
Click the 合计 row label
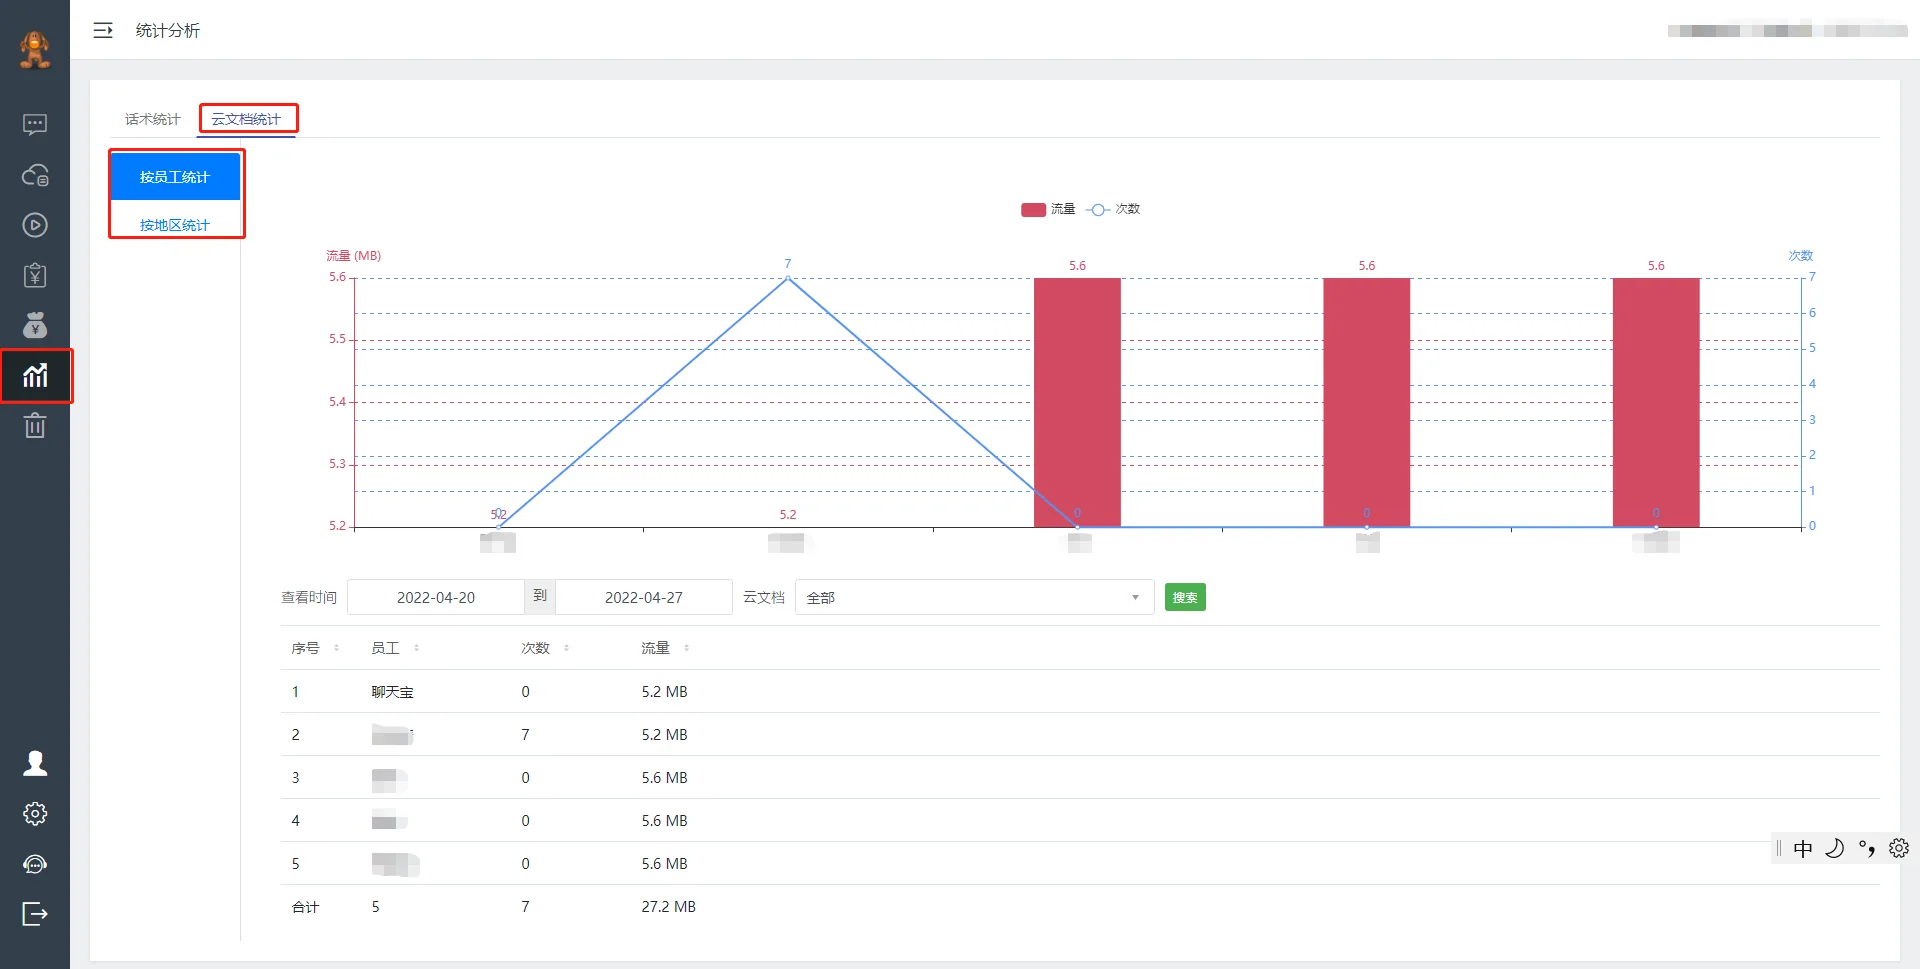pos(305,907)
